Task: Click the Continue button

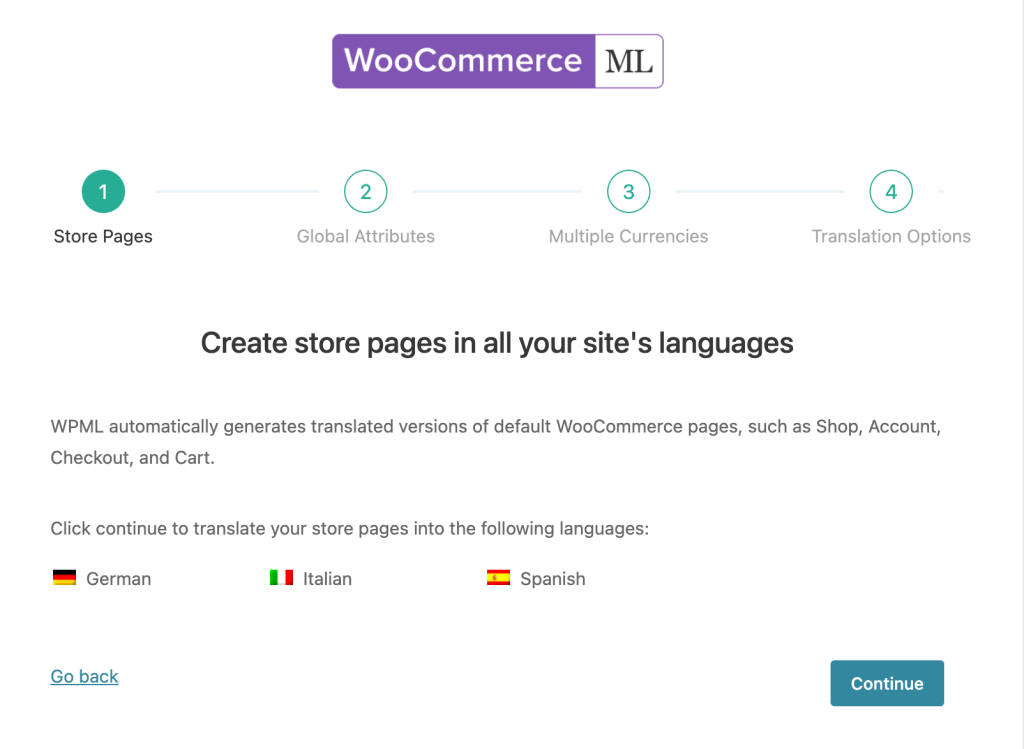Action: 886,683
